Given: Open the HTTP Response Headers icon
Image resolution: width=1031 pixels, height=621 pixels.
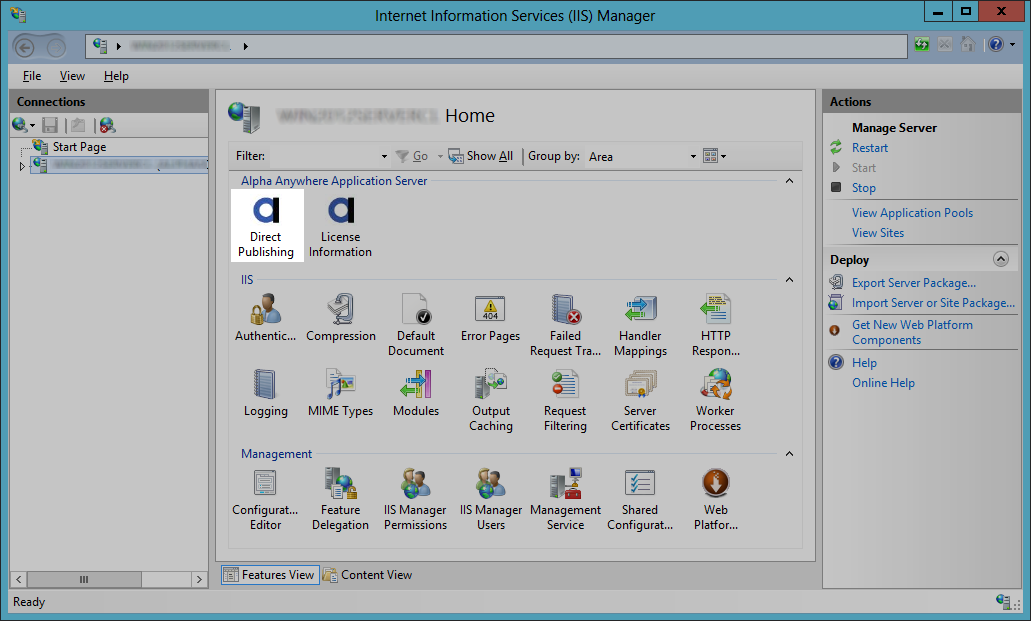Looking at the screenshot, I should pos(715,325).
